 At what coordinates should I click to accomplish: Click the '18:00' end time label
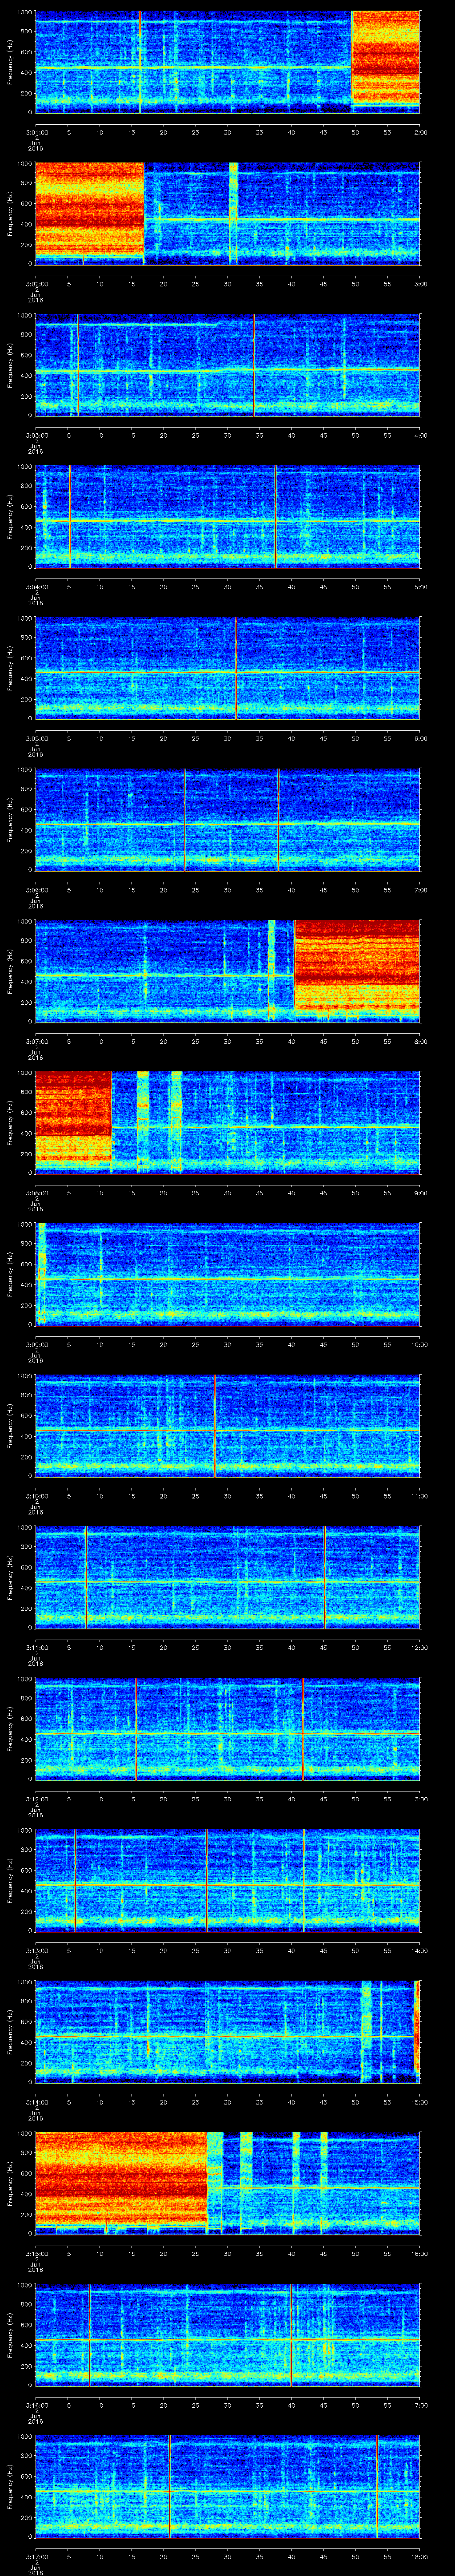[419, 2556]
